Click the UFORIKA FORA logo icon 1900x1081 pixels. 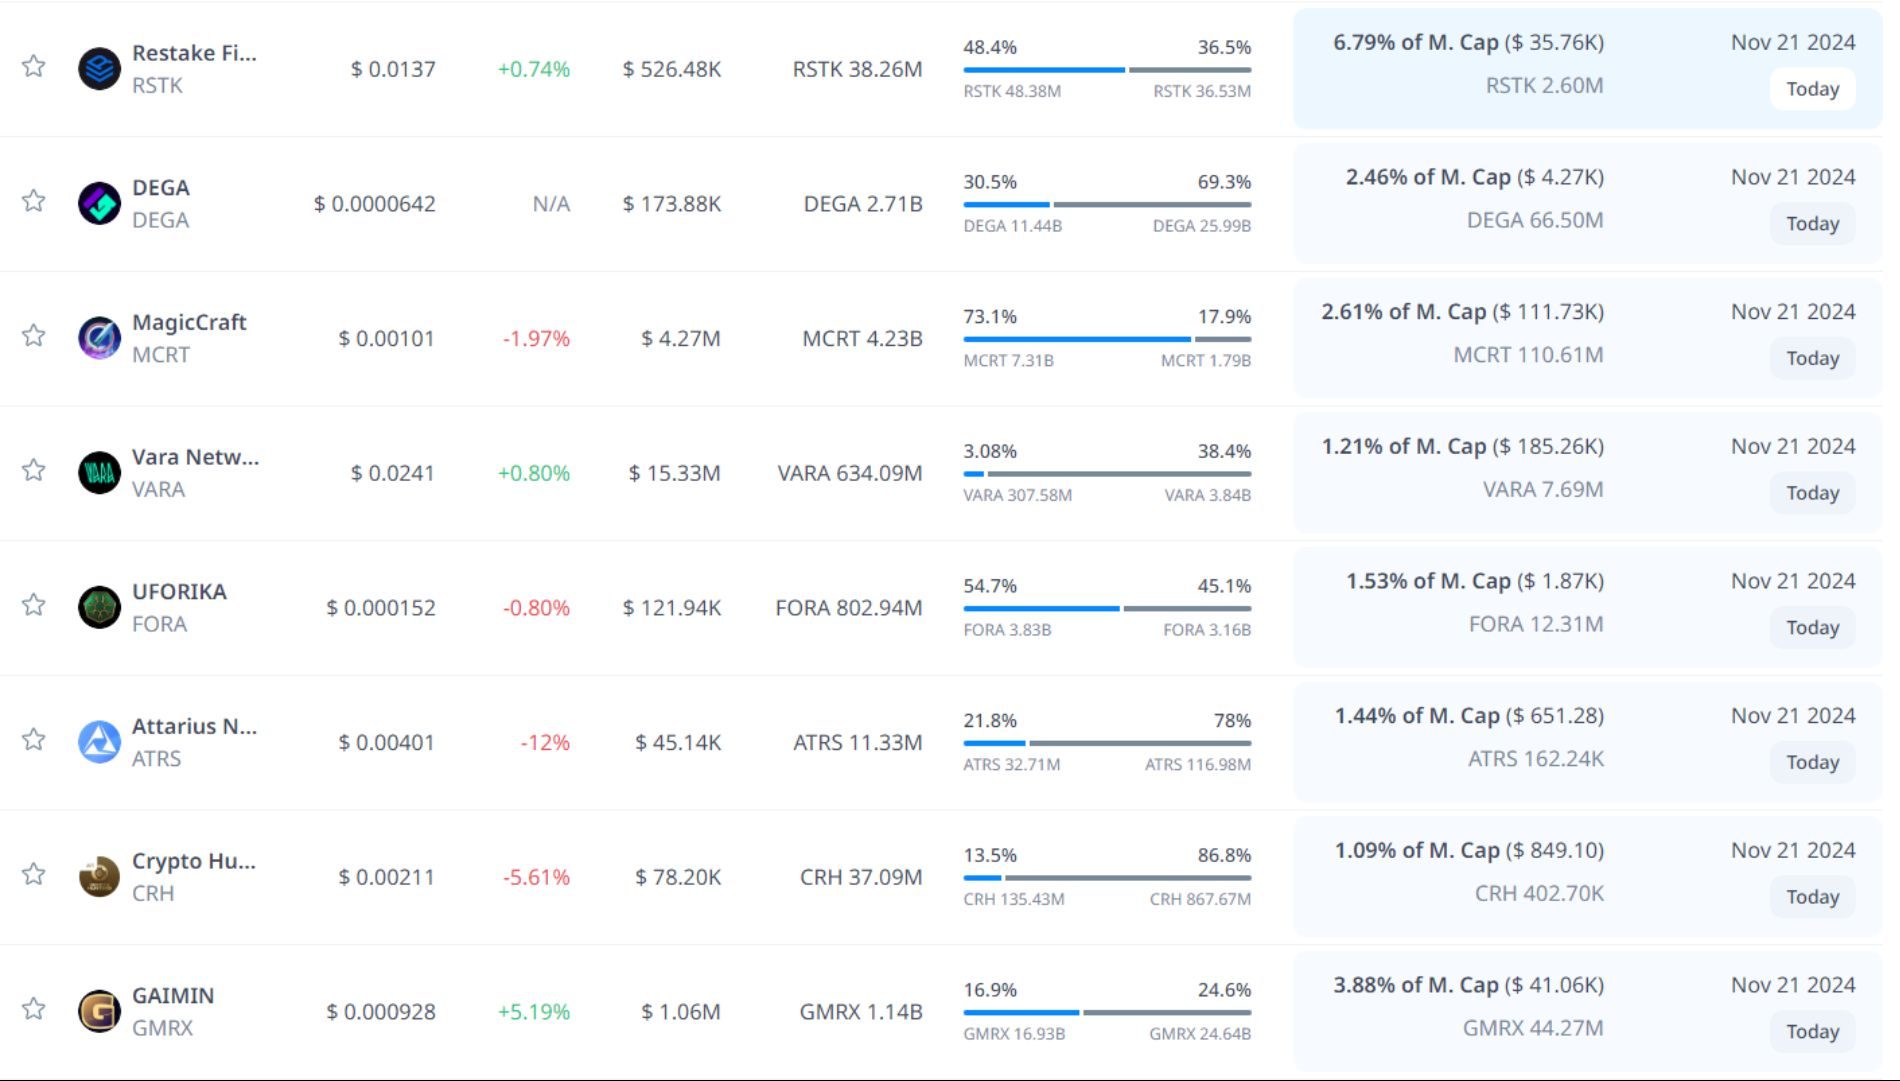coord(99,607)
